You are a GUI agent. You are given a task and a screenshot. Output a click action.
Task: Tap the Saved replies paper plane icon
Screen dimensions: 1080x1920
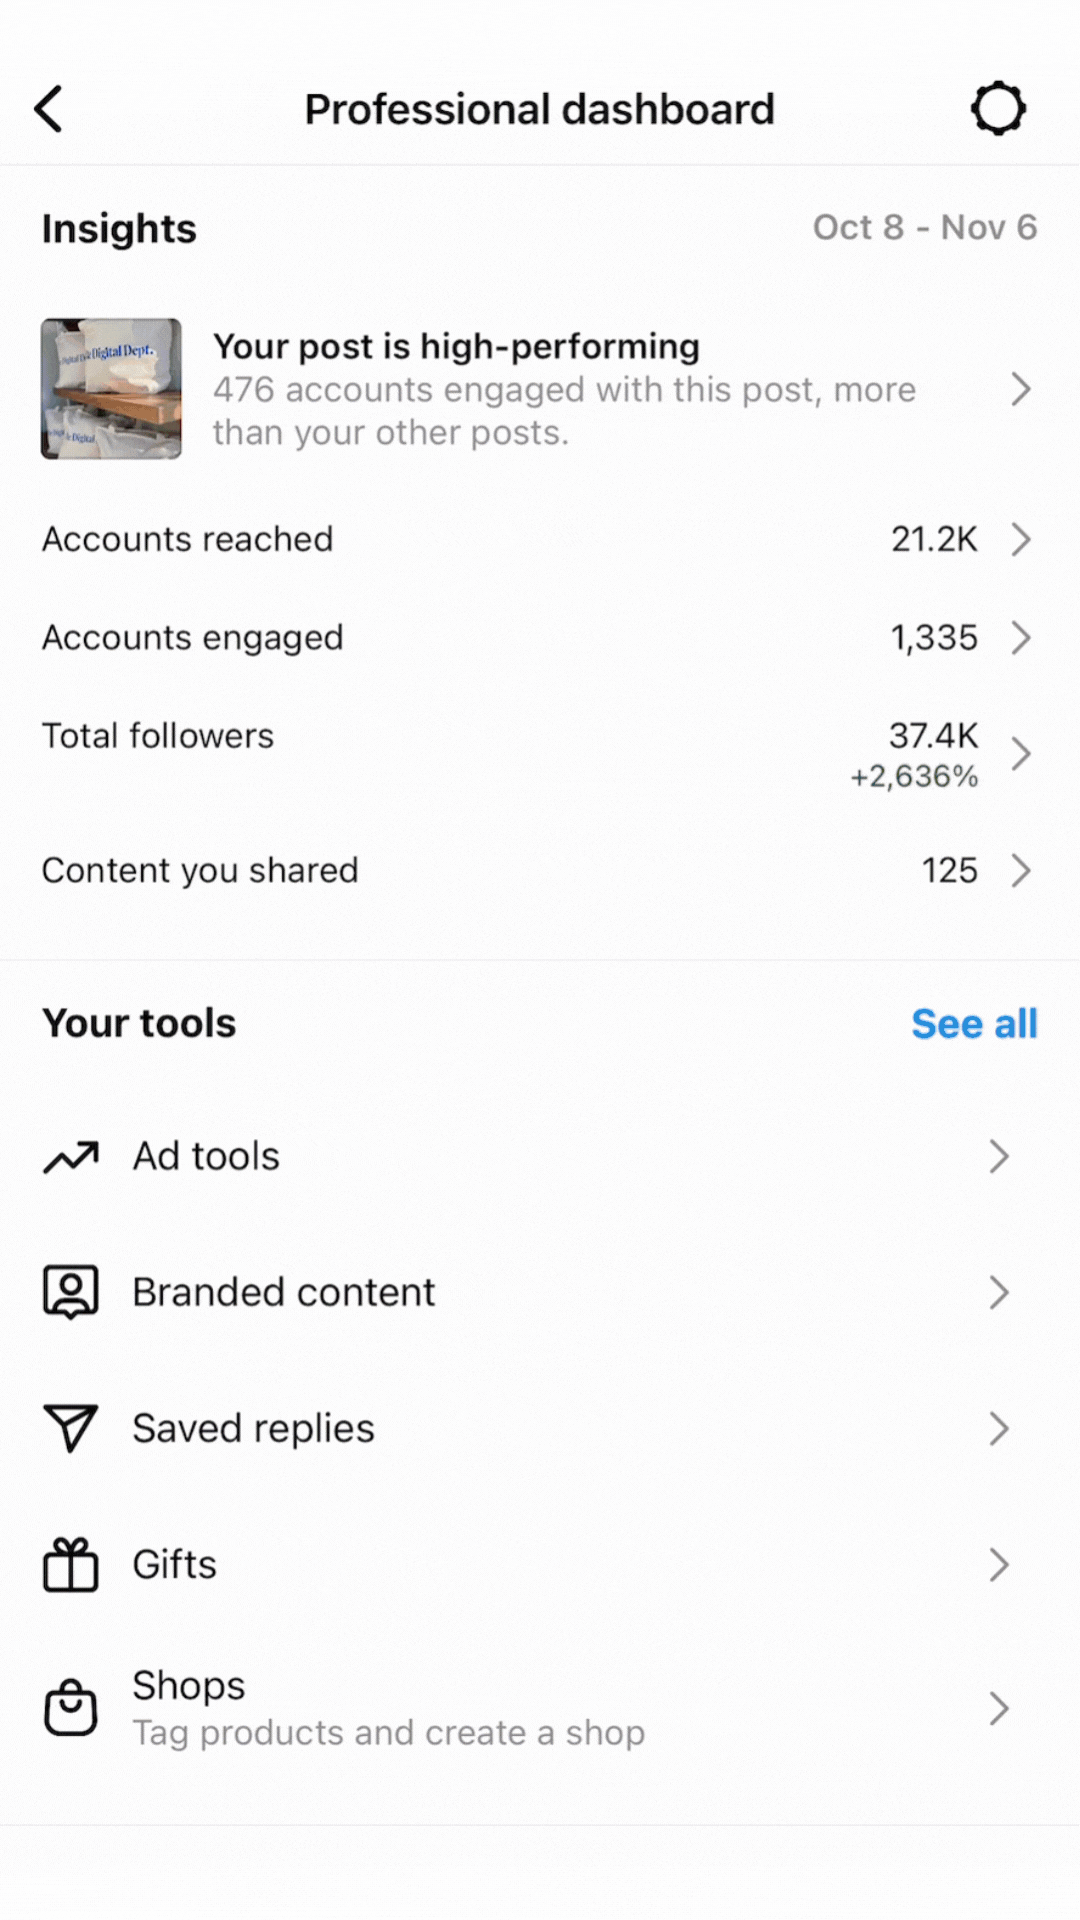71,1428
